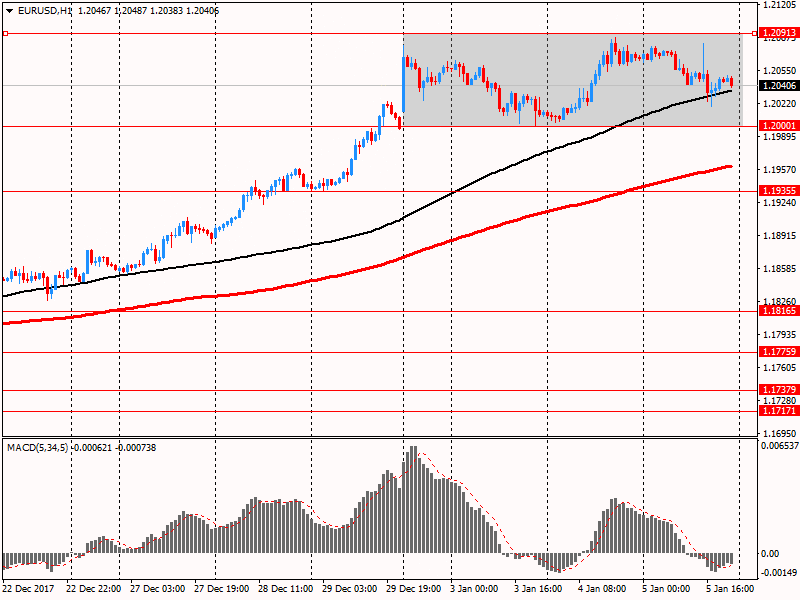Image resolution: width=800 pixels, height=600 pixels.
Task: Click the 0.006537 MACD scale value
Action: click(780, 445)
